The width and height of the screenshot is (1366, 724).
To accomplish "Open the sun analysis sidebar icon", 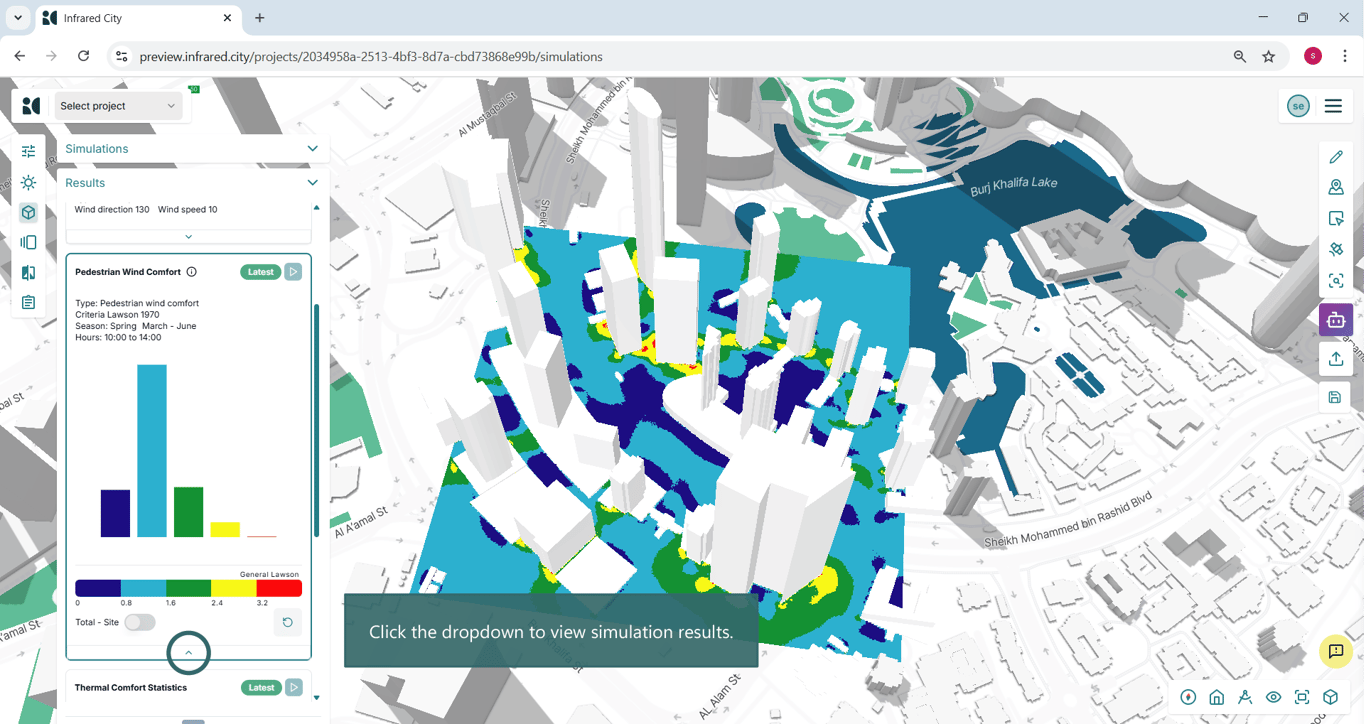I will pos(28,182).
